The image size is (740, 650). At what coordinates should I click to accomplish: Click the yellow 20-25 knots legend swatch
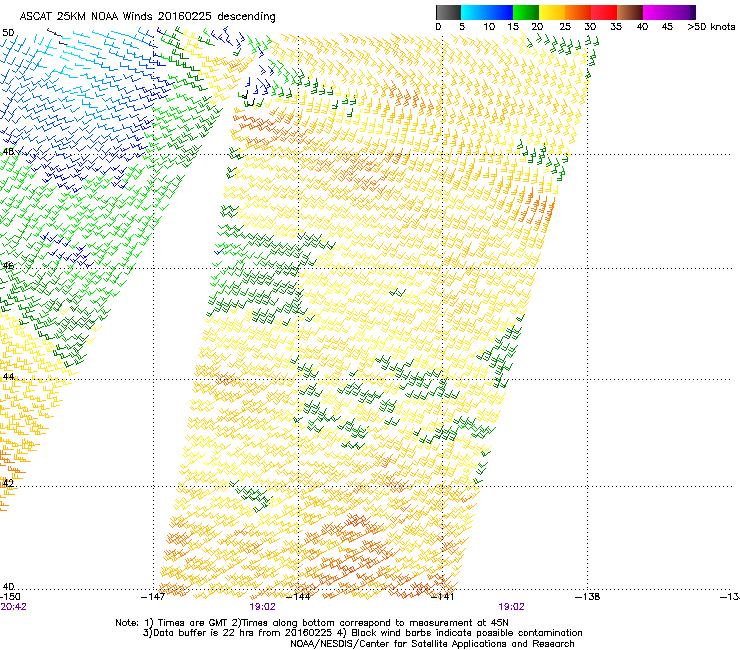pyautogui.click(x=552, y=12)
